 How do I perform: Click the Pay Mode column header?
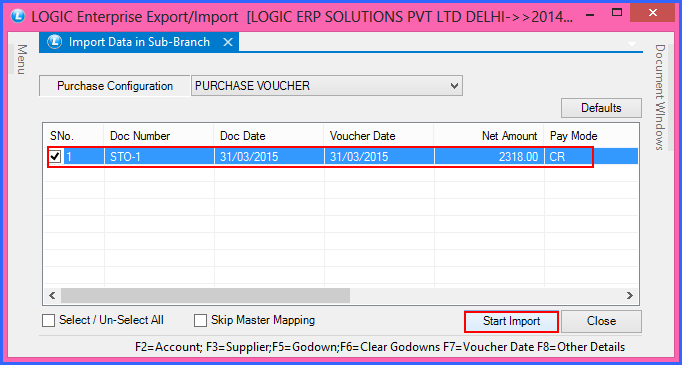[591, 136]
